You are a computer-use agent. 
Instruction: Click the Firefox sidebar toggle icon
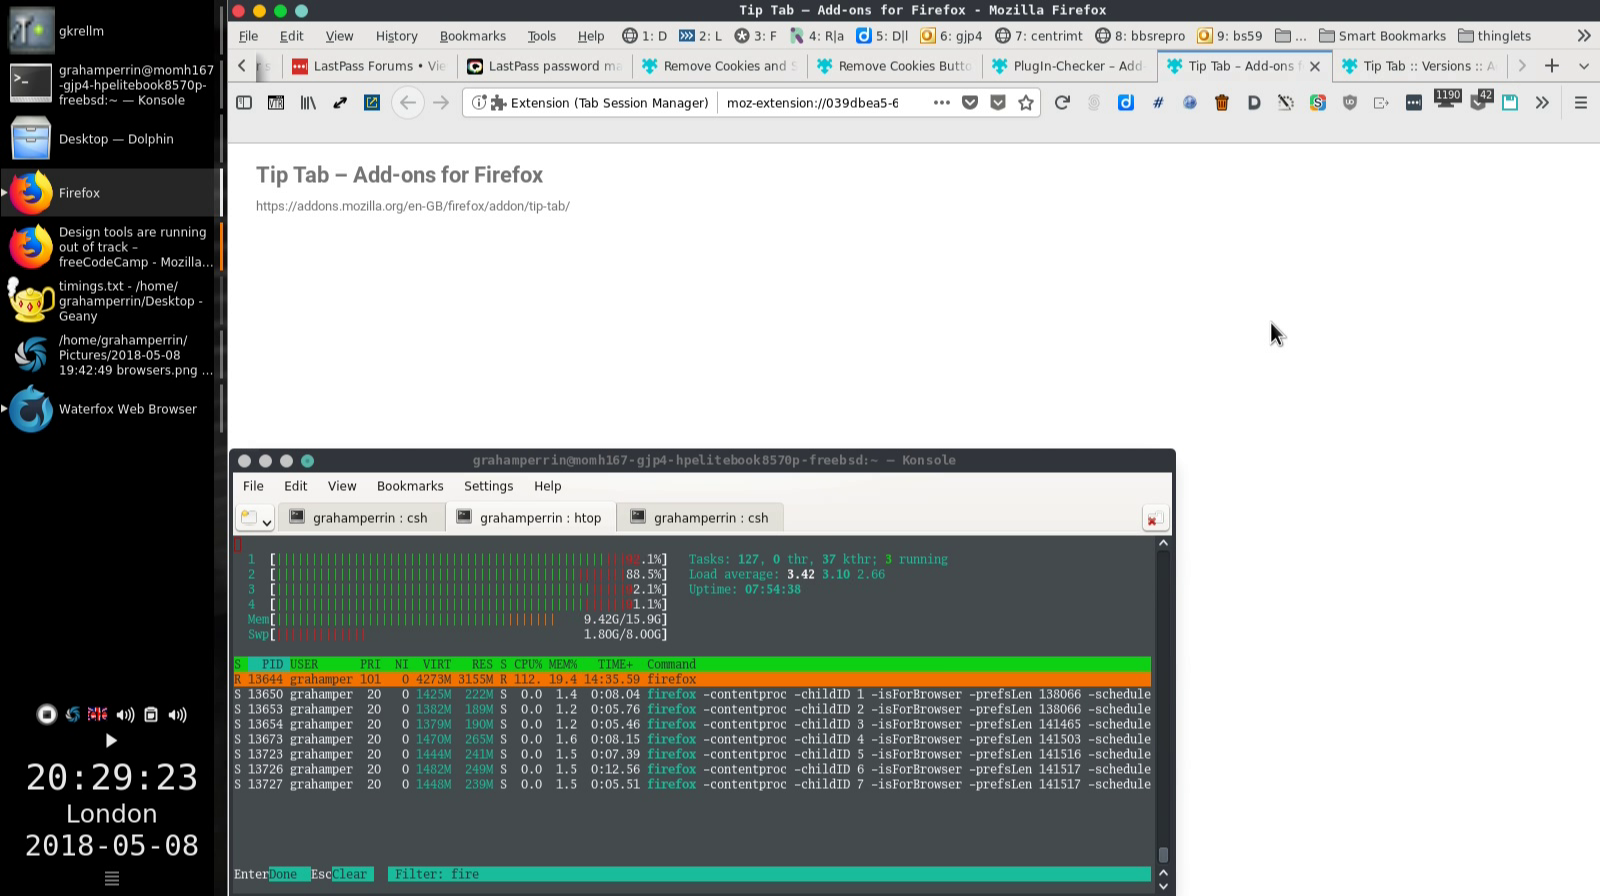coord(244,103)
